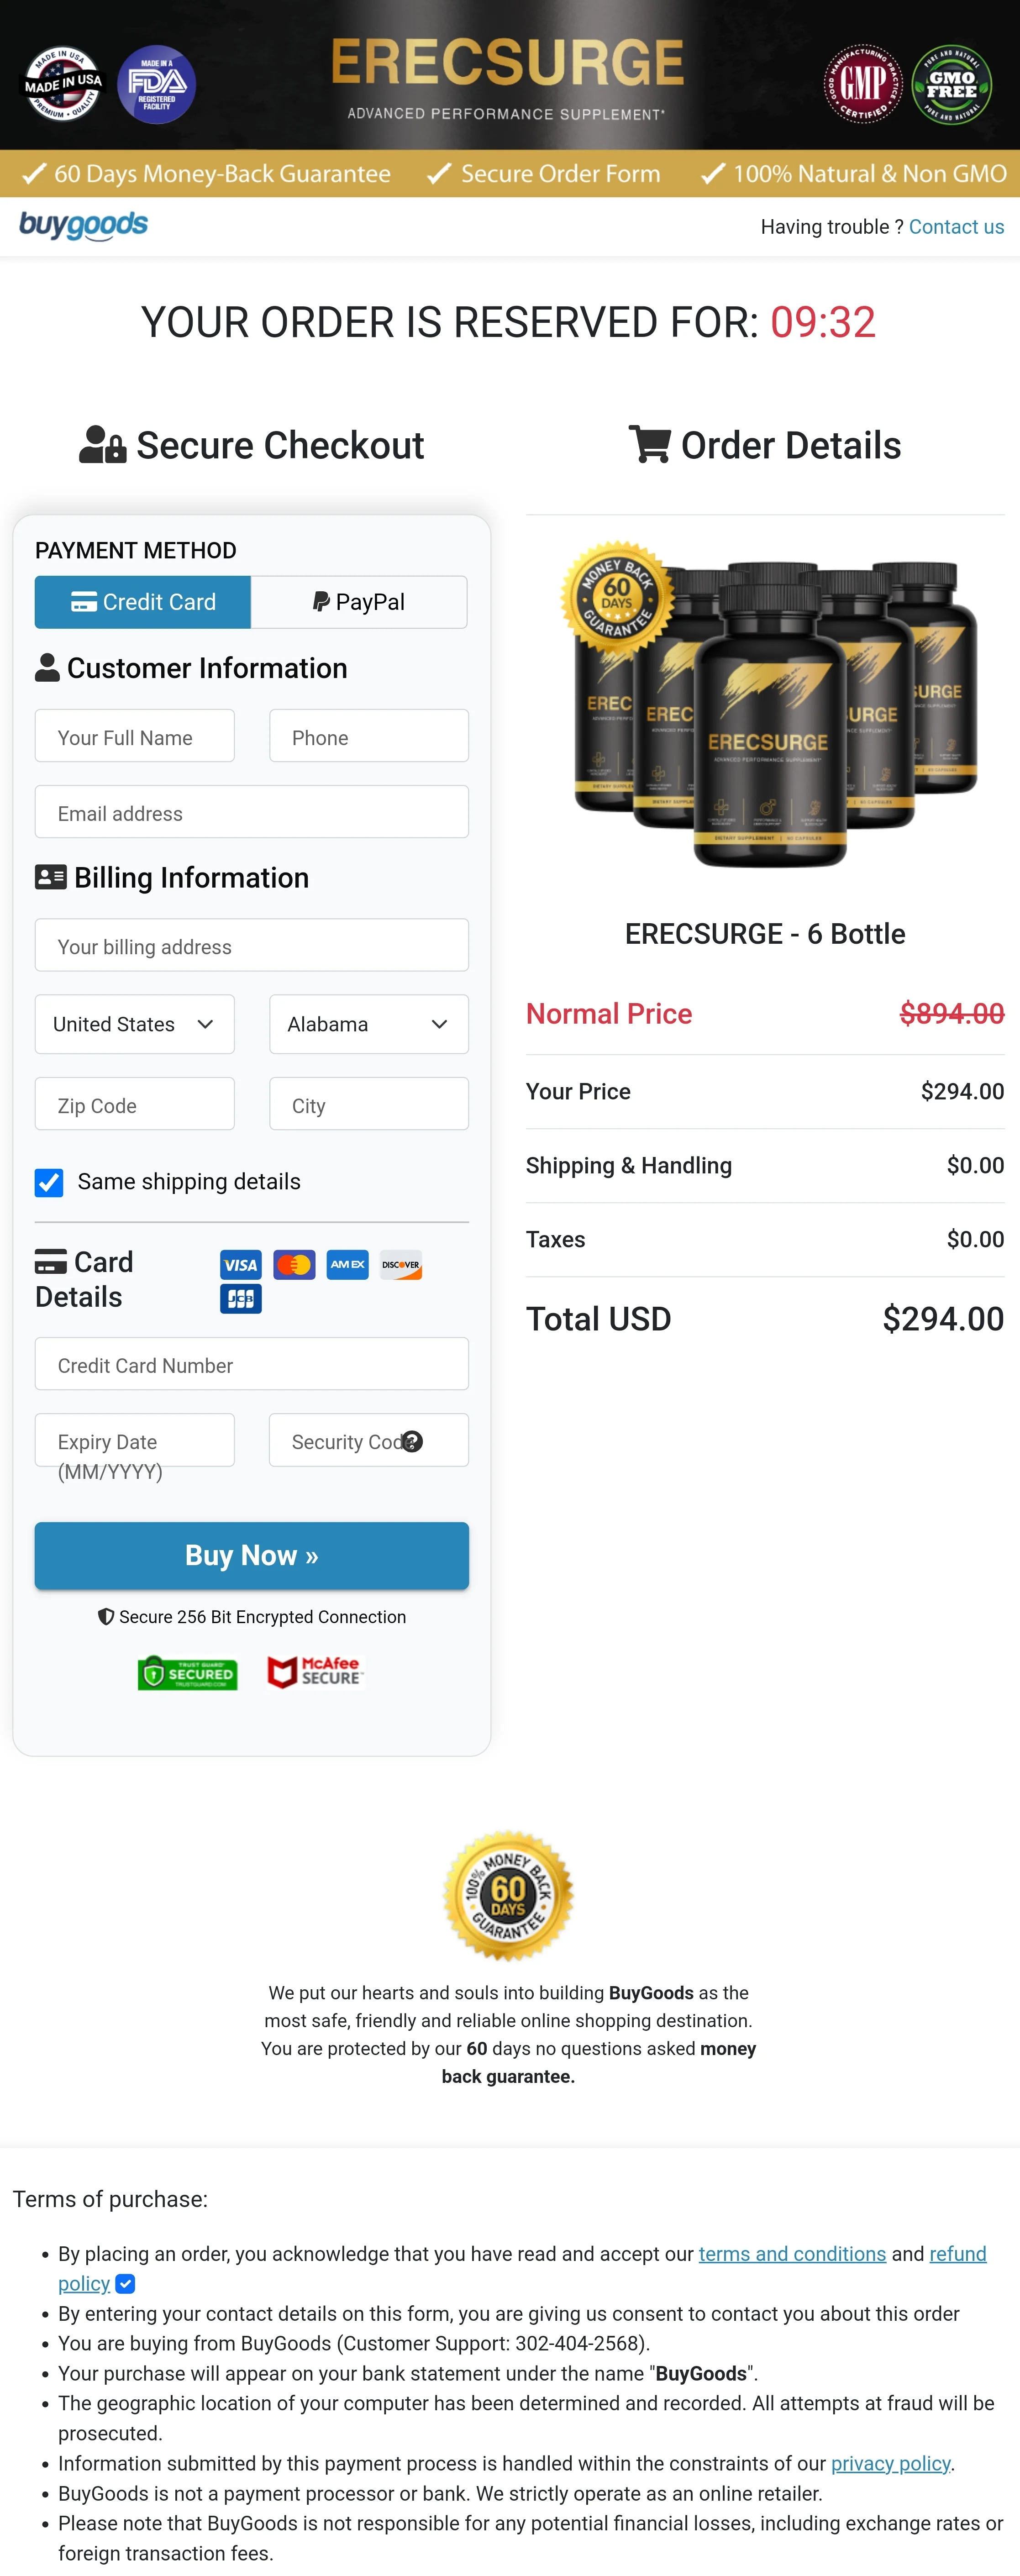Screen dimensions: 1020x2576
Task: Click the Email address input field
Action: pos(251,812)
